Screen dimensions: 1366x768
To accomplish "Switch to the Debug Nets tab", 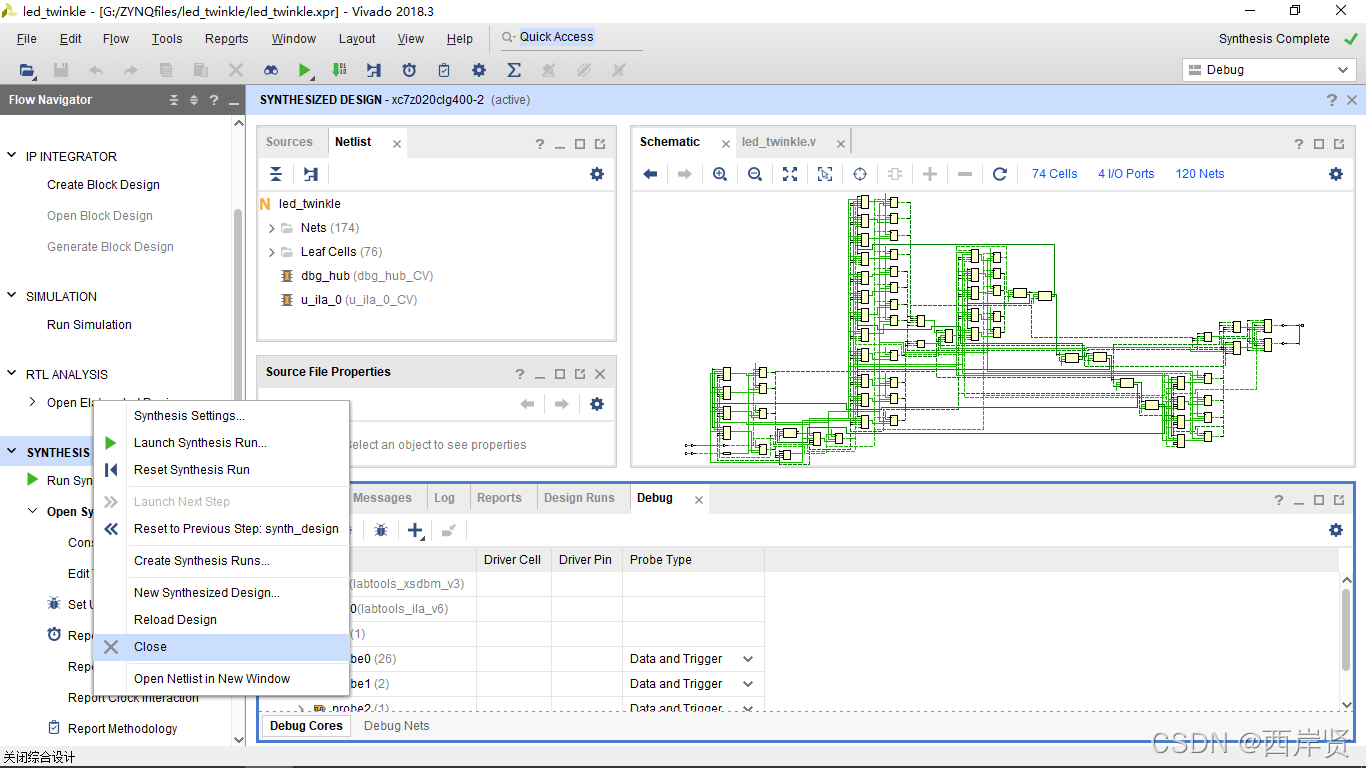I will tap(397, 726).
